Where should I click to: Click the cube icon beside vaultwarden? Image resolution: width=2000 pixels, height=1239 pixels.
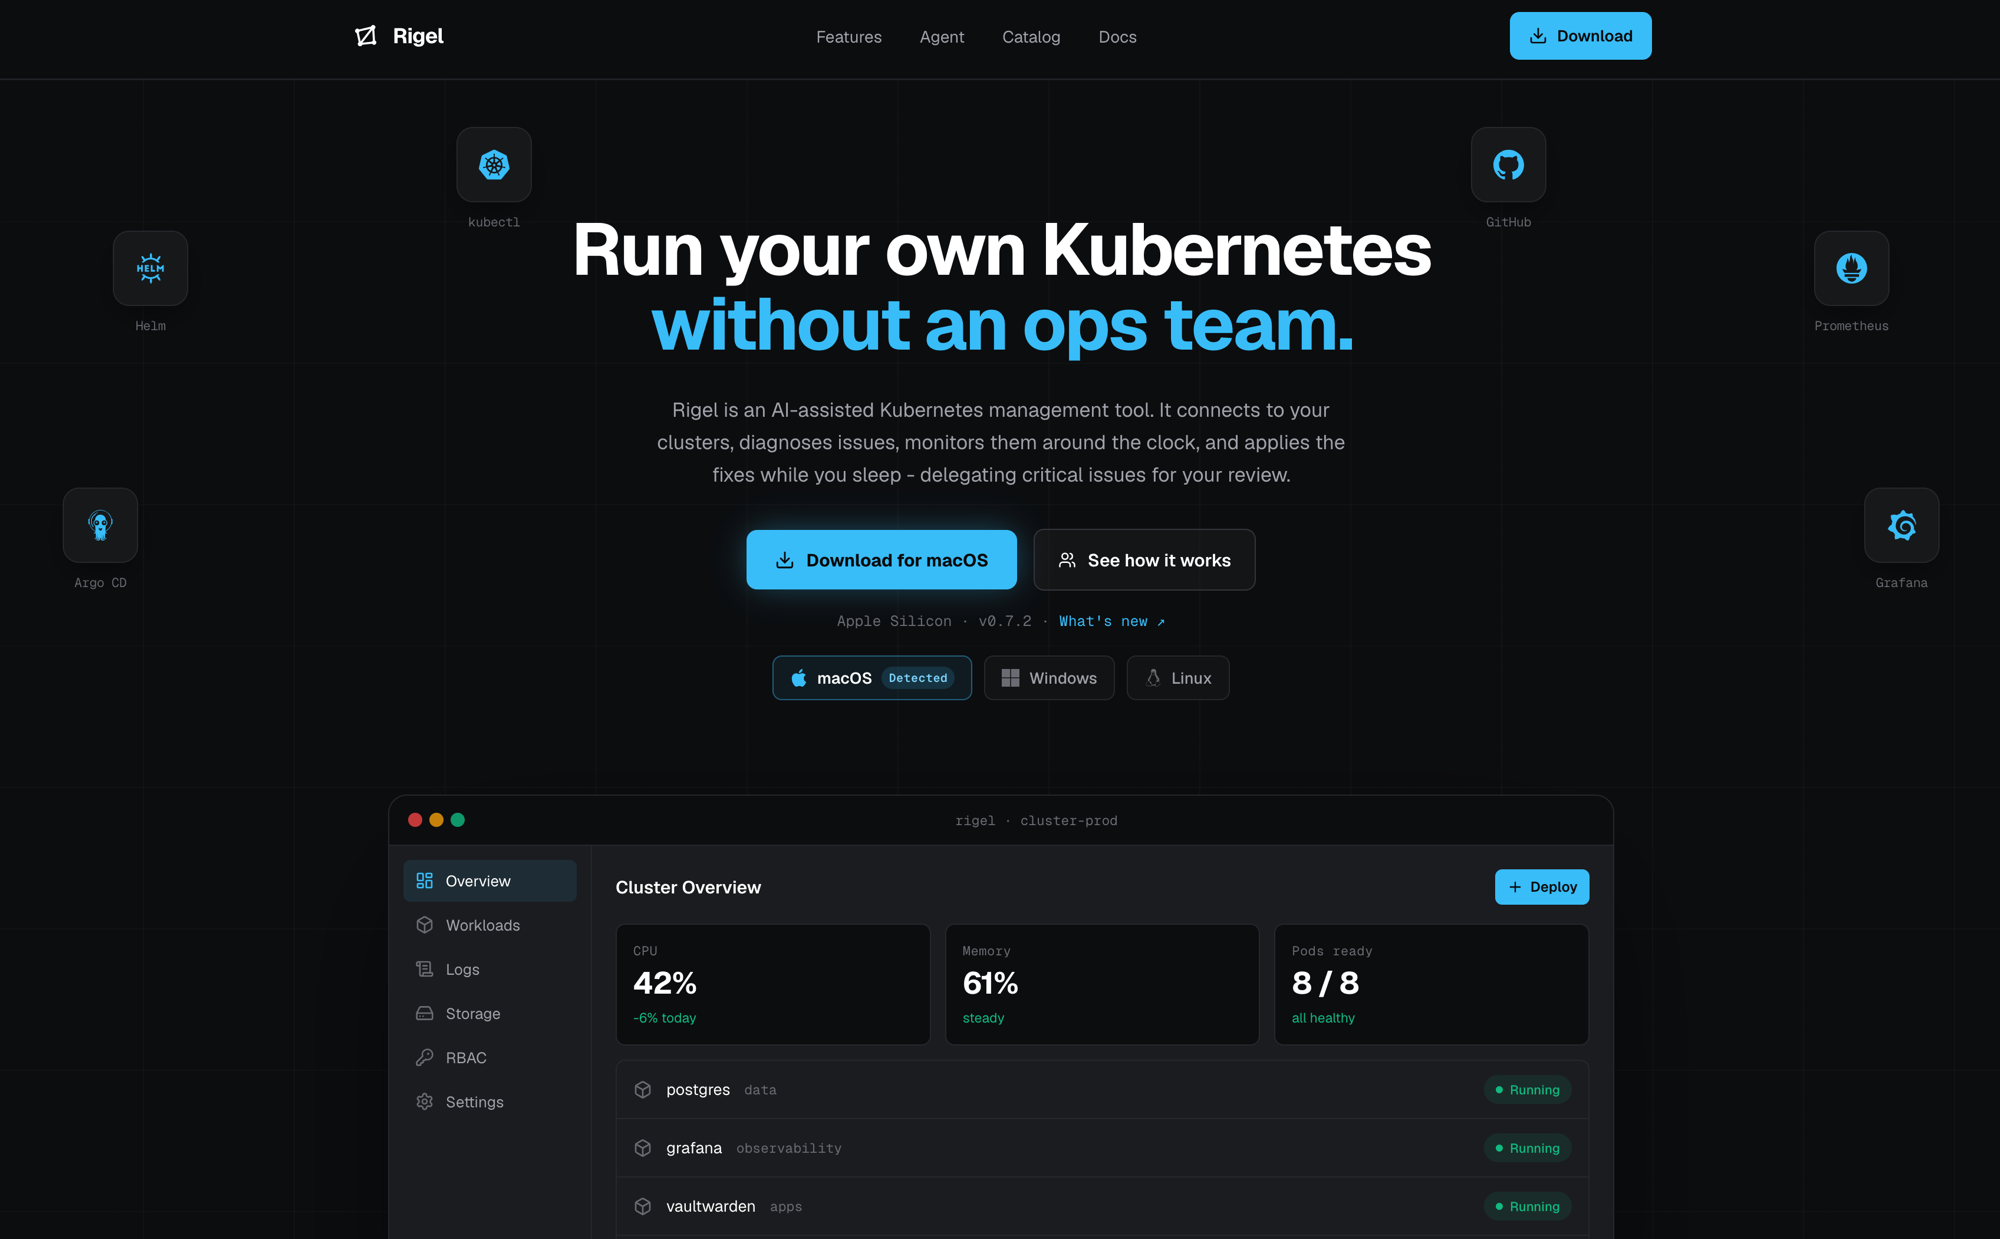(643, 1206)
